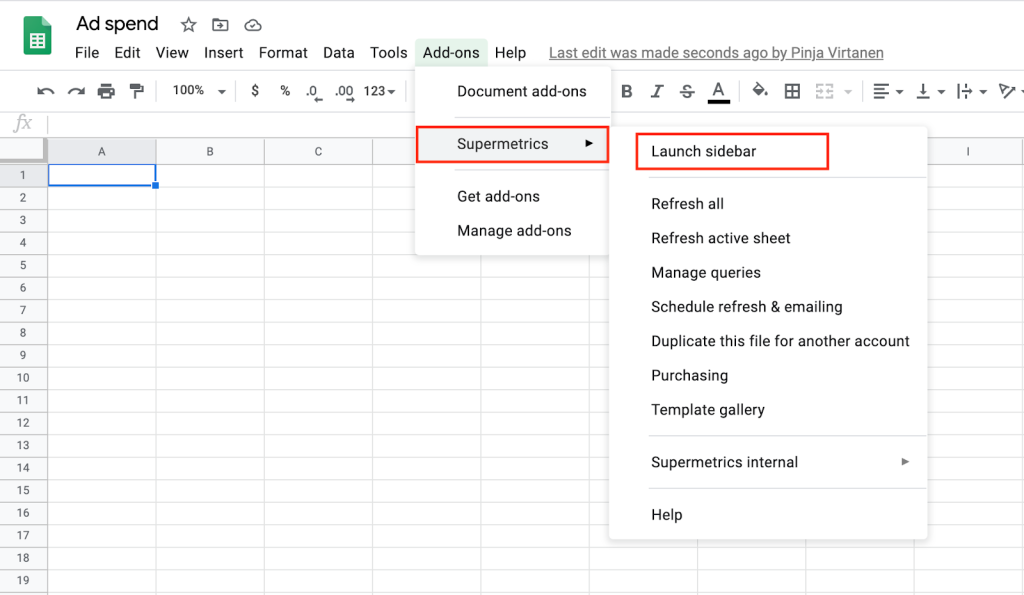Toggle strikethrough formatting
The width and height of the screenshot is (1024, 595).
click(687, 91)
